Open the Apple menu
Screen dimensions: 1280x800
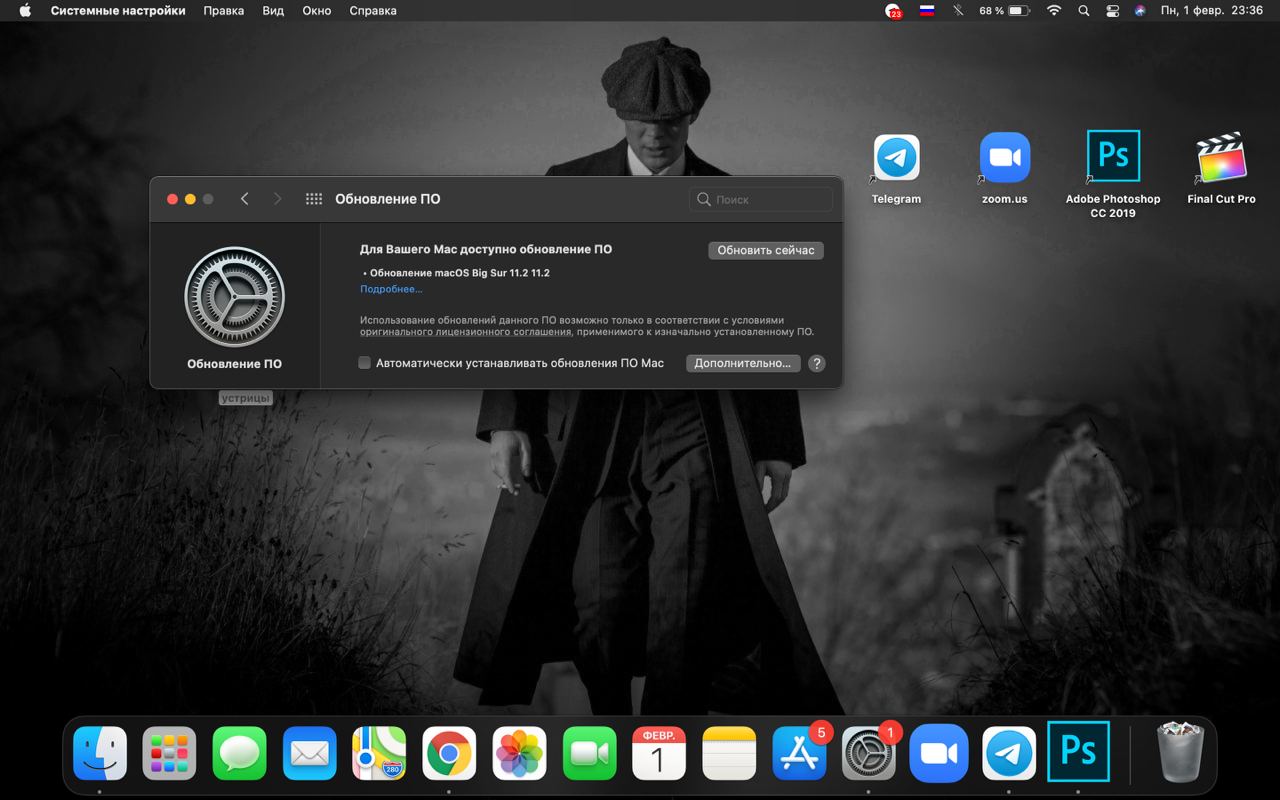click(25, 11)
